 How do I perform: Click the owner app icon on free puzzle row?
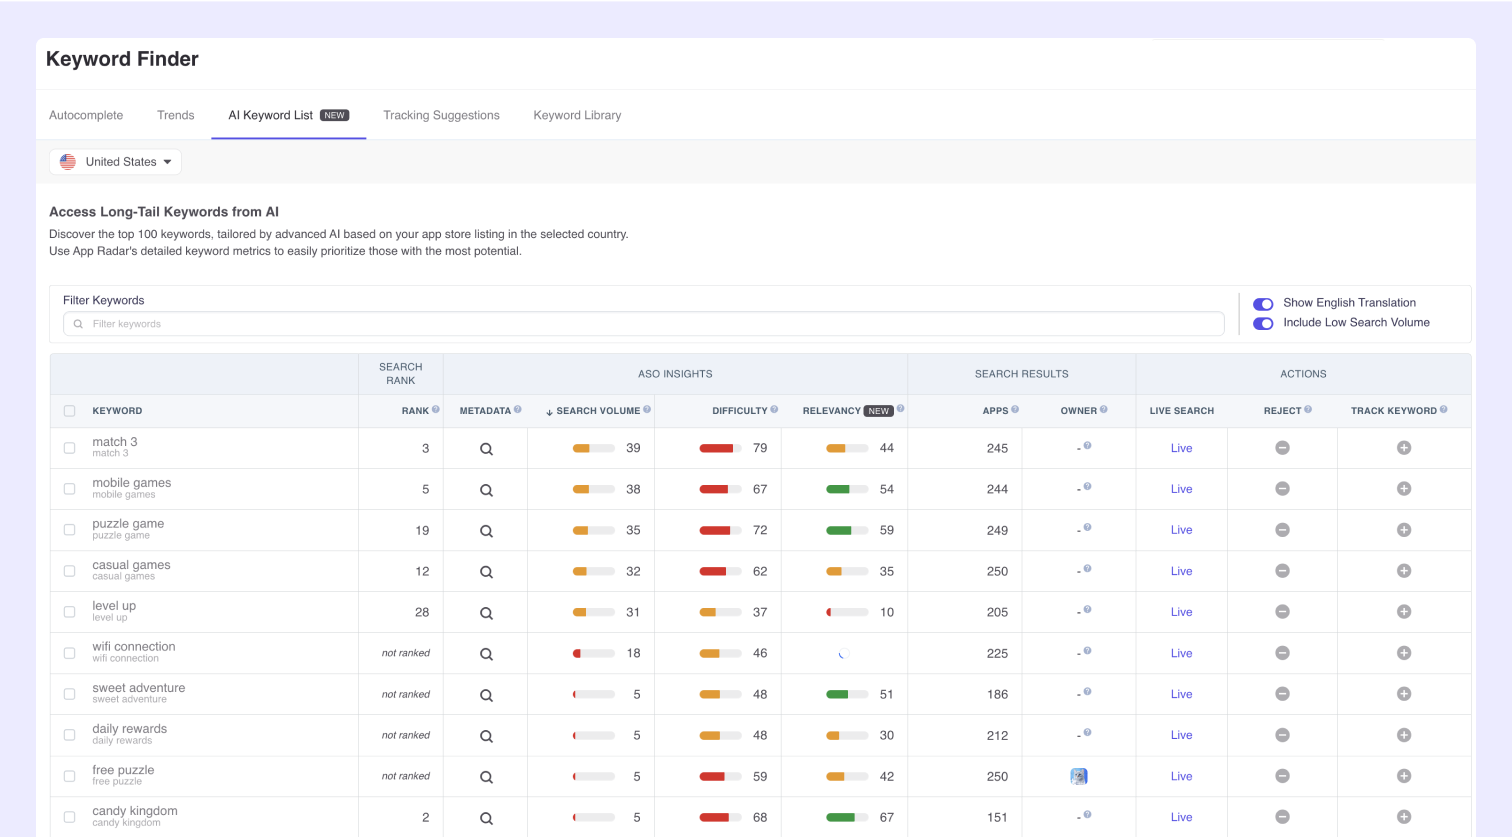coord(1078,776)
